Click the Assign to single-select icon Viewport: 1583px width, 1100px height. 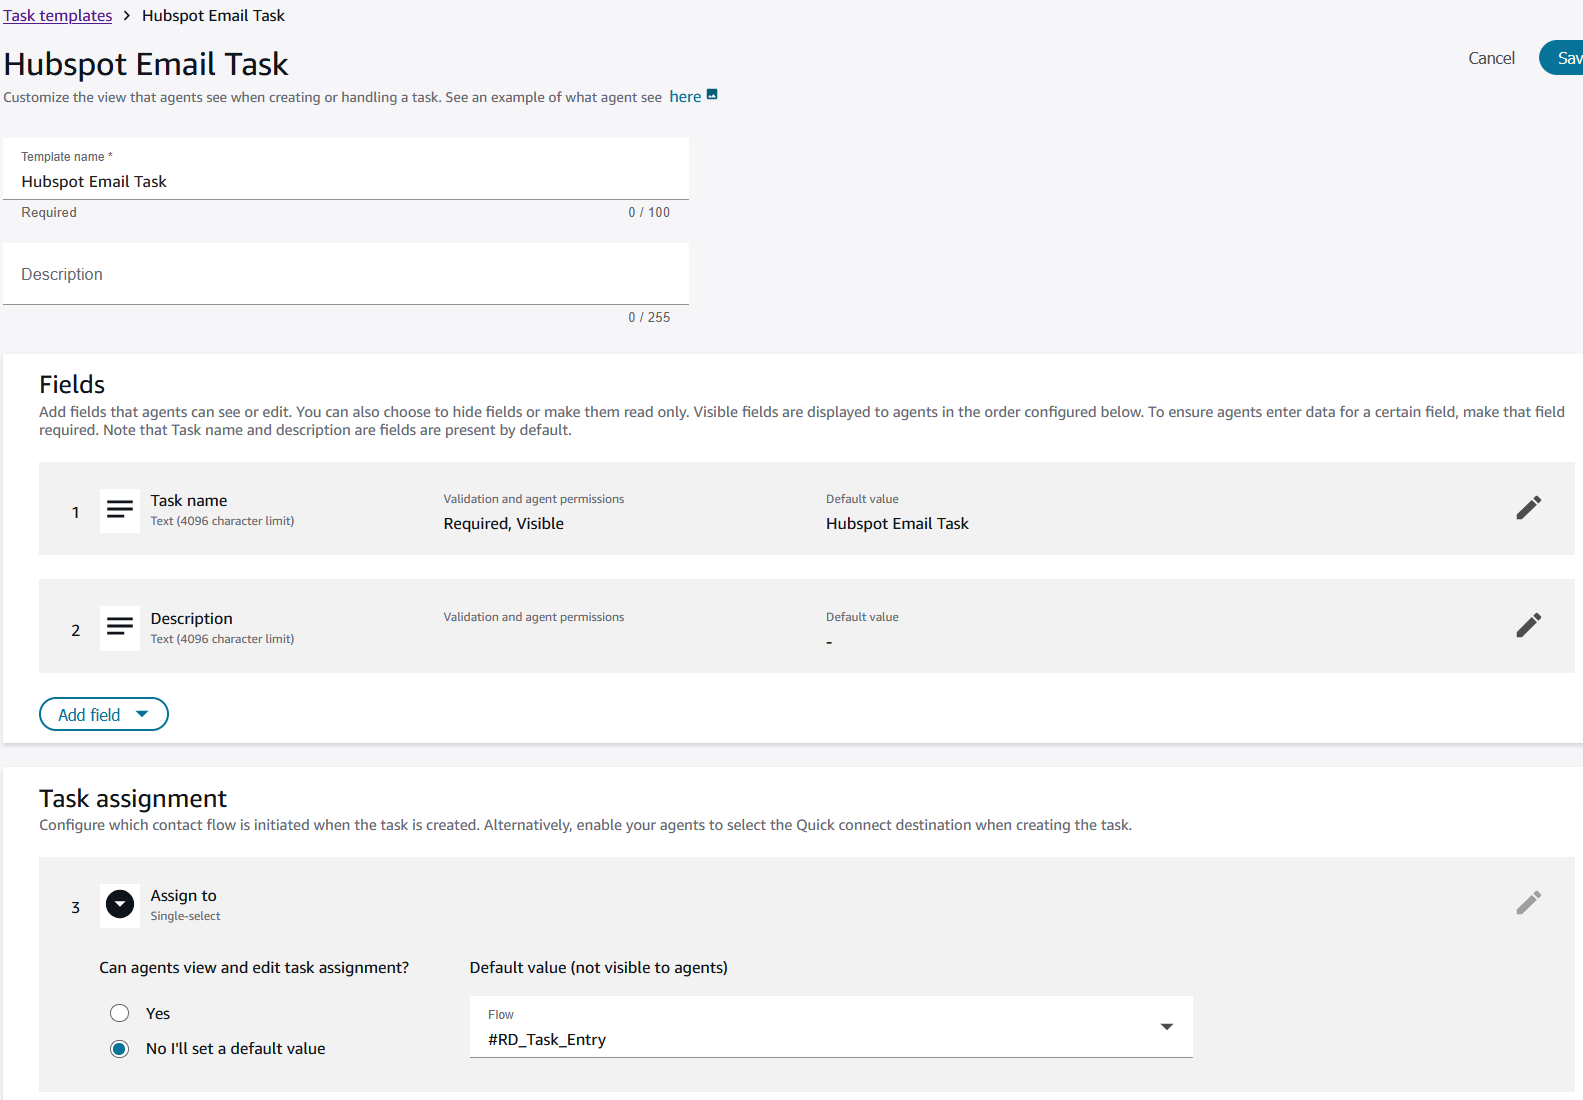pos(120,905)
